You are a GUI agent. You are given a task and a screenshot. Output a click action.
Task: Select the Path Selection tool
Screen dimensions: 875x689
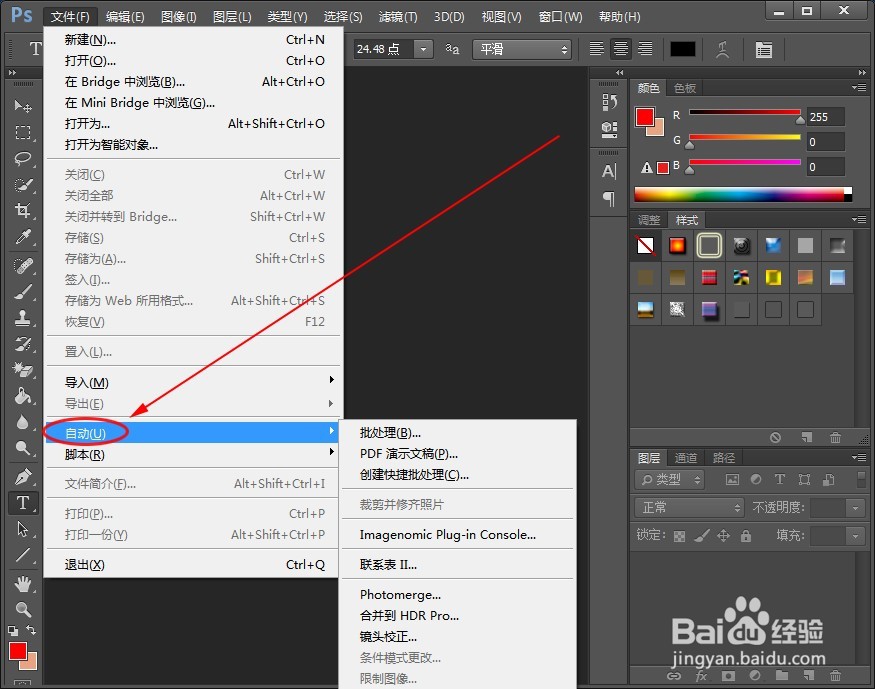pos(22,528)
